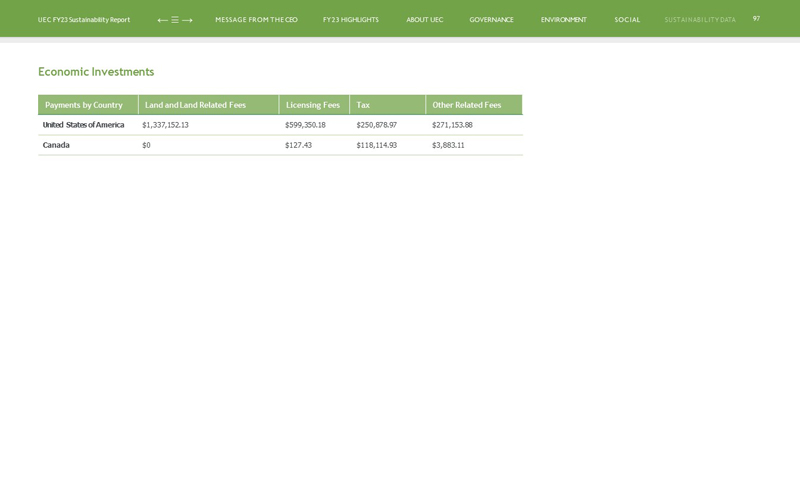The width and height of the screenshot is (800, 486).
Task: Click the Land and Land Related Fees header
Action: coord(195,105)
